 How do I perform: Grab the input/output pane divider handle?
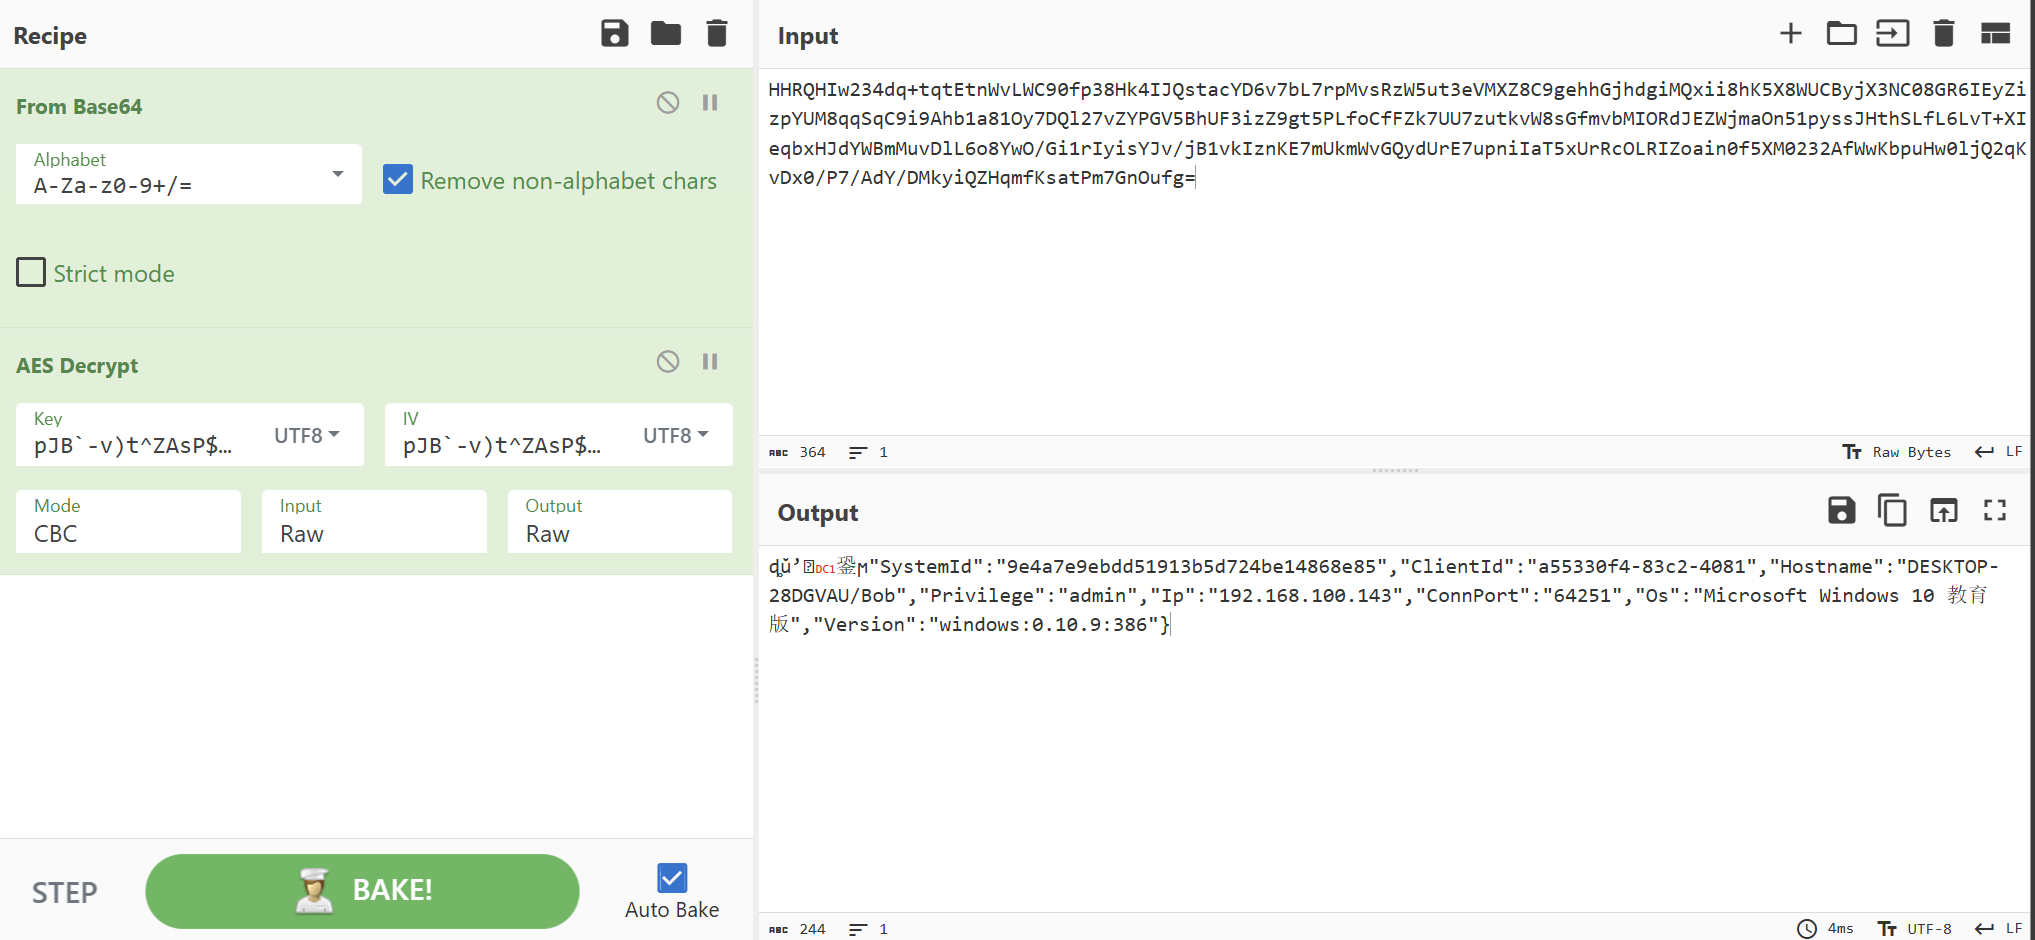point(1396,470)
